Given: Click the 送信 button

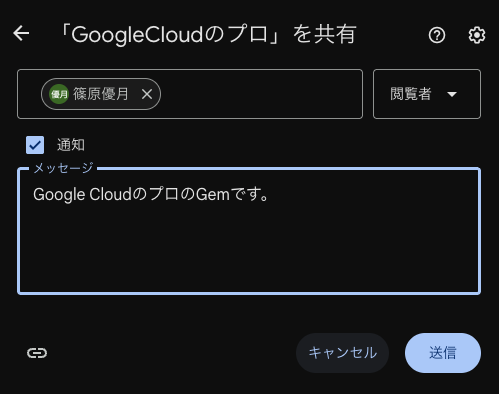Looking at the screenshot, I should pyautogui.click(x=443, y=353).
